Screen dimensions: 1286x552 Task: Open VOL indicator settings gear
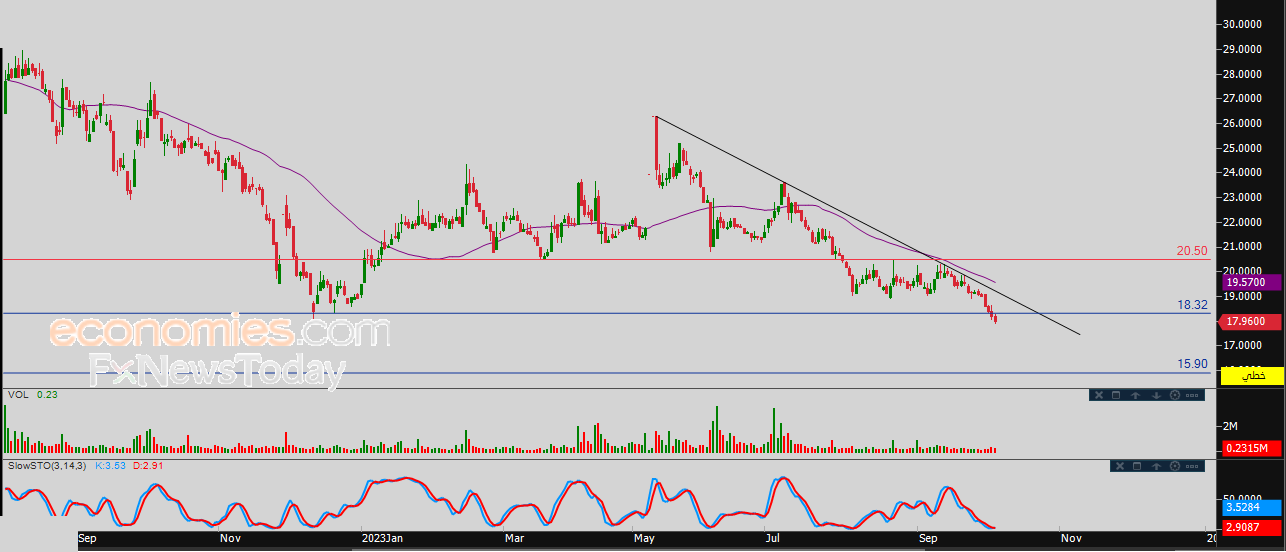tap(1175, 395)
